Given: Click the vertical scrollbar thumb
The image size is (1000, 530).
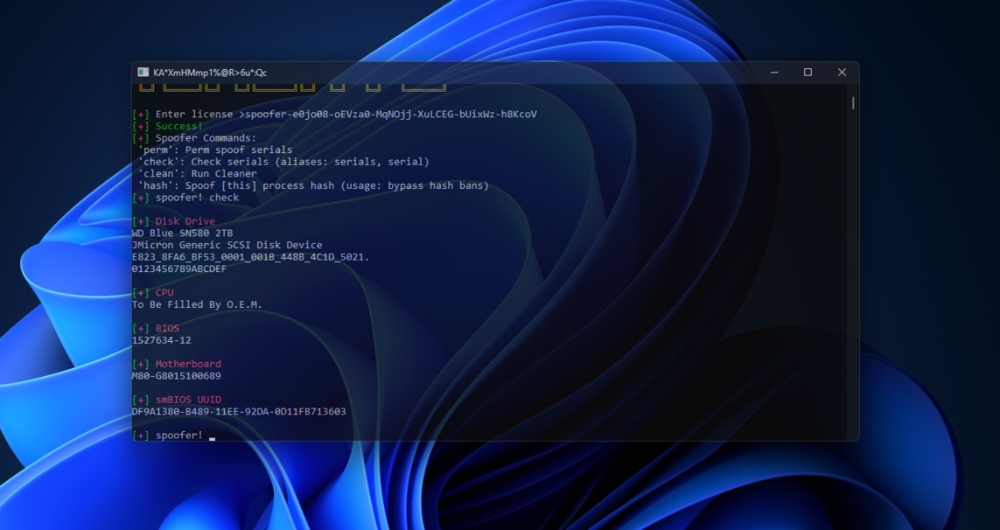Looking at the screenshot, I should 853,102.
